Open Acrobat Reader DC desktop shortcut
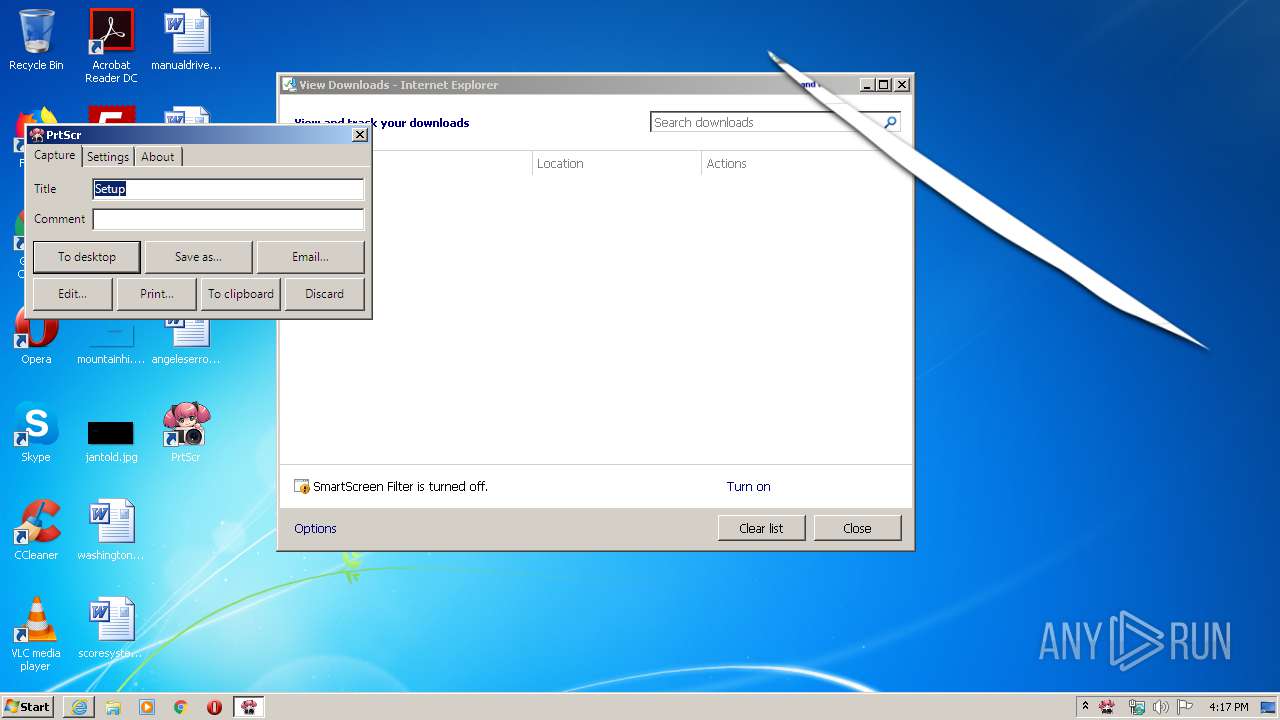1280x720 pixels. [x=111, y=45]
